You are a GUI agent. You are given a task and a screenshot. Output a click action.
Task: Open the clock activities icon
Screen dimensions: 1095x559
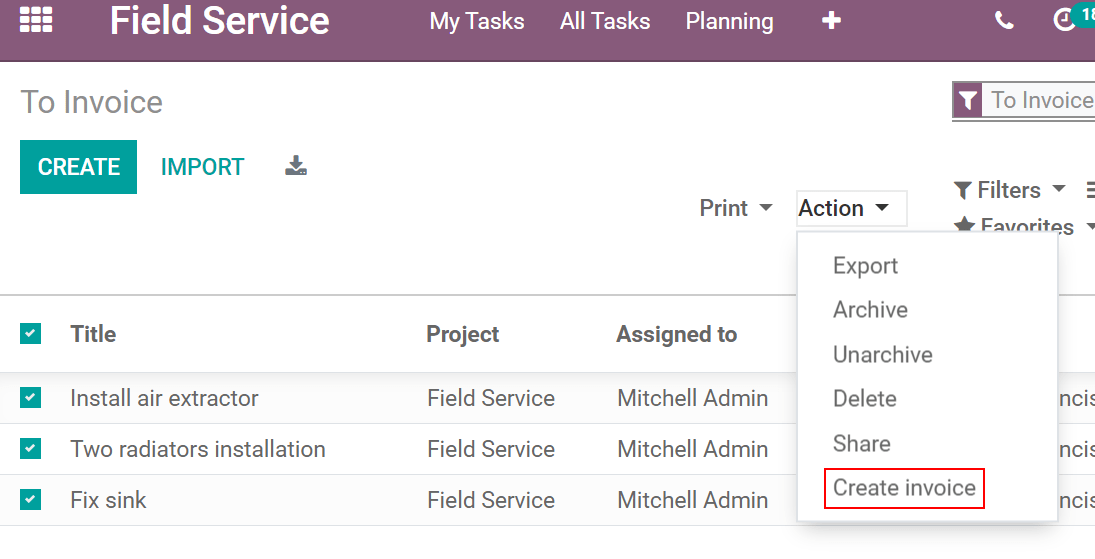[x=1065, y=21]
